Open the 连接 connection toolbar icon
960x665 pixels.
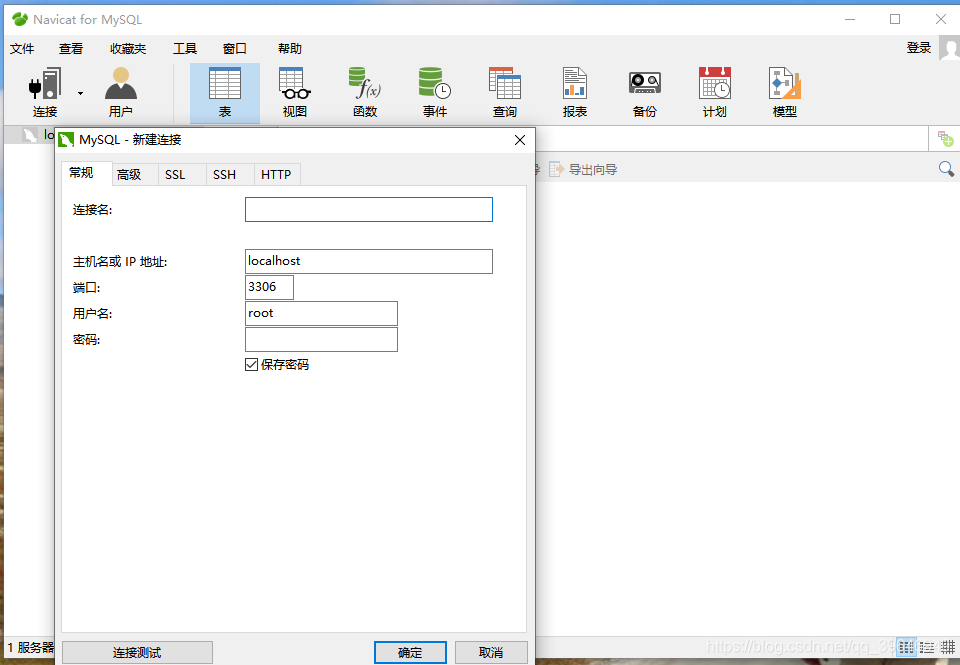(45, 92)
